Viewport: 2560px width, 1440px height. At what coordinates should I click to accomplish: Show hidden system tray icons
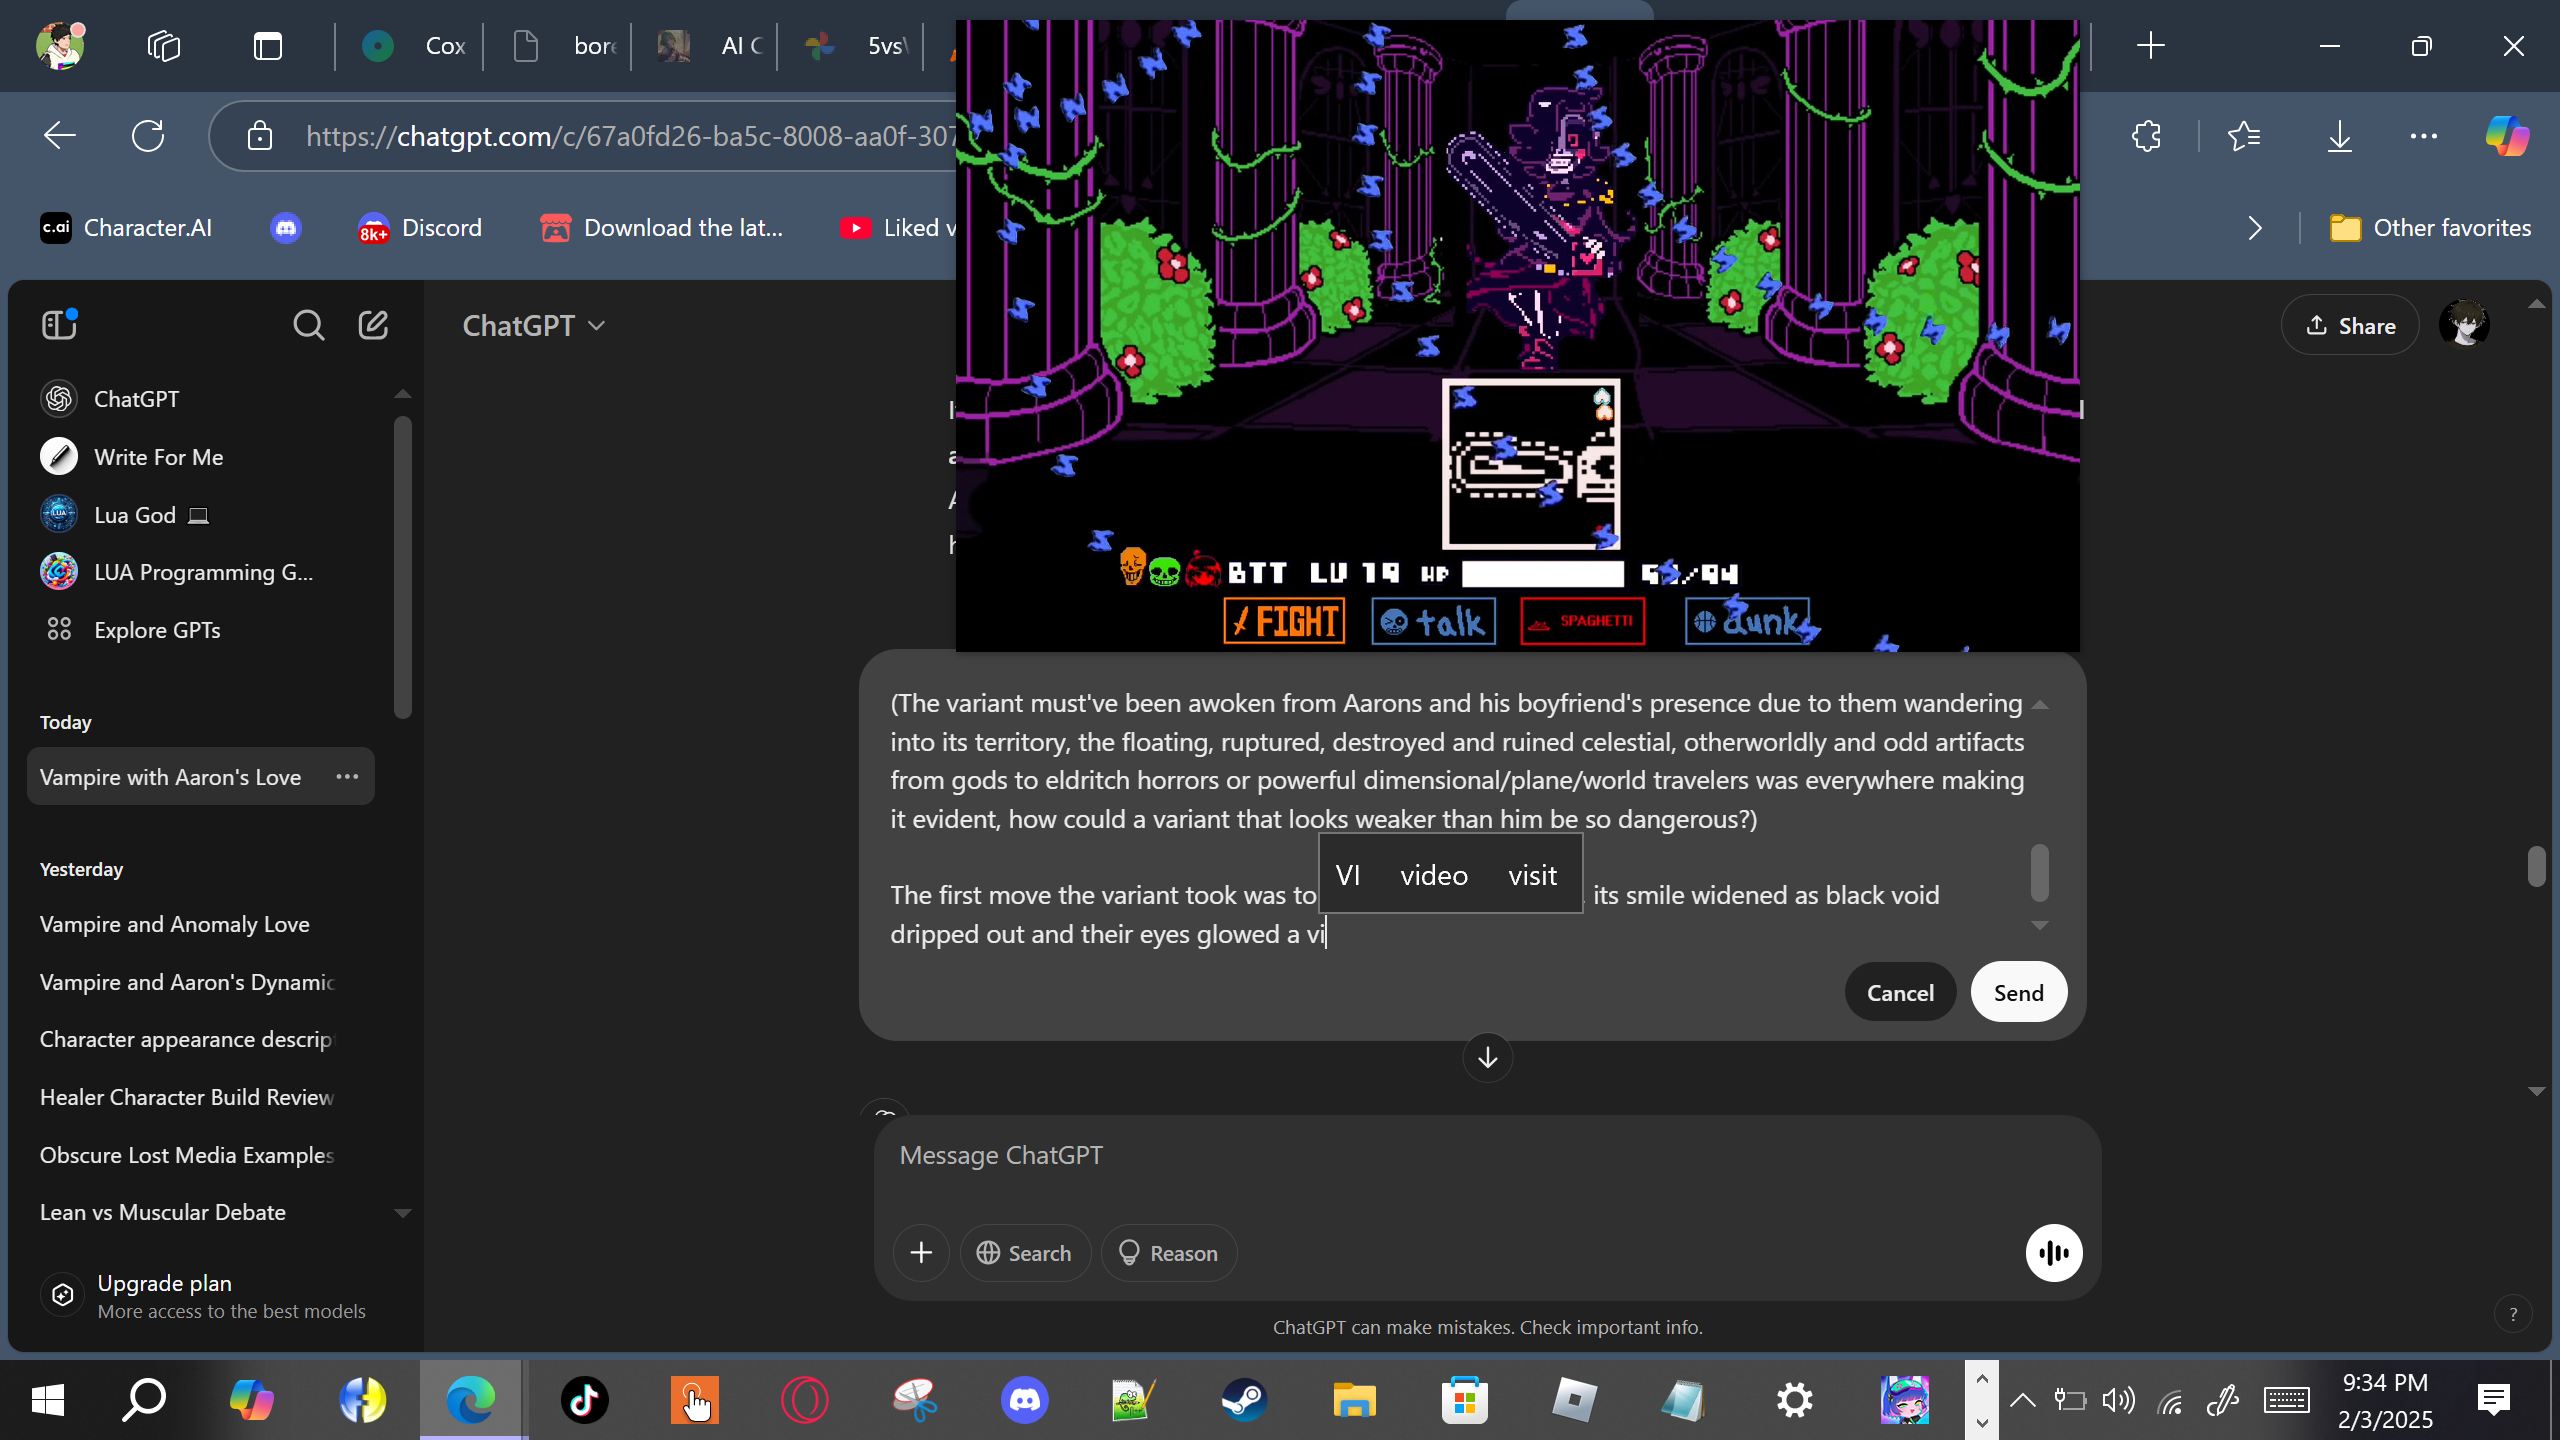coord(2022,1400)
